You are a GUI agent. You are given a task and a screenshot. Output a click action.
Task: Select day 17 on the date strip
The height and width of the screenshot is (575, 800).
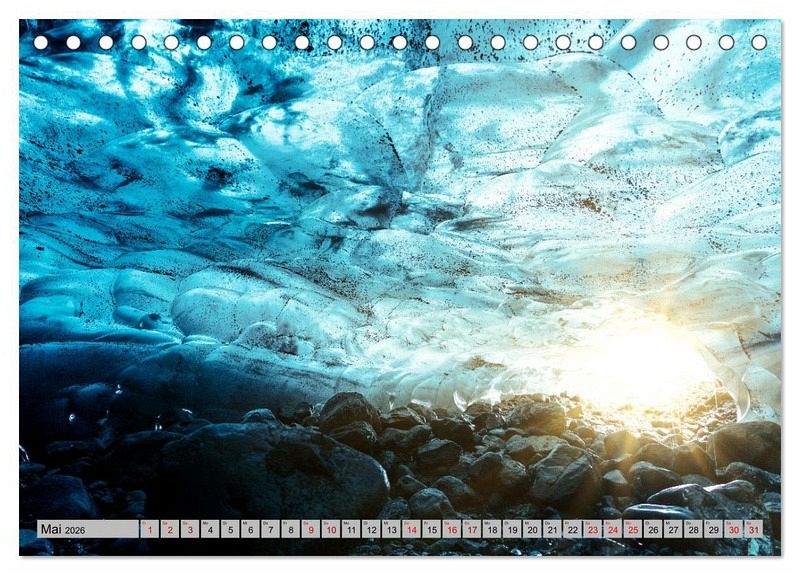(471, 529)
